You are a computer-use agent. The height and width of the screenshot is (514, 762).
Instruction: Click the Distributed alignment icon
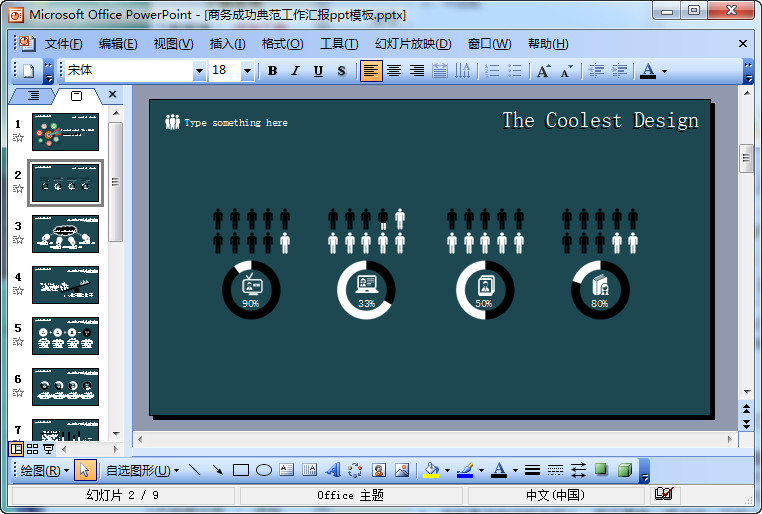(x=439, y=71)
